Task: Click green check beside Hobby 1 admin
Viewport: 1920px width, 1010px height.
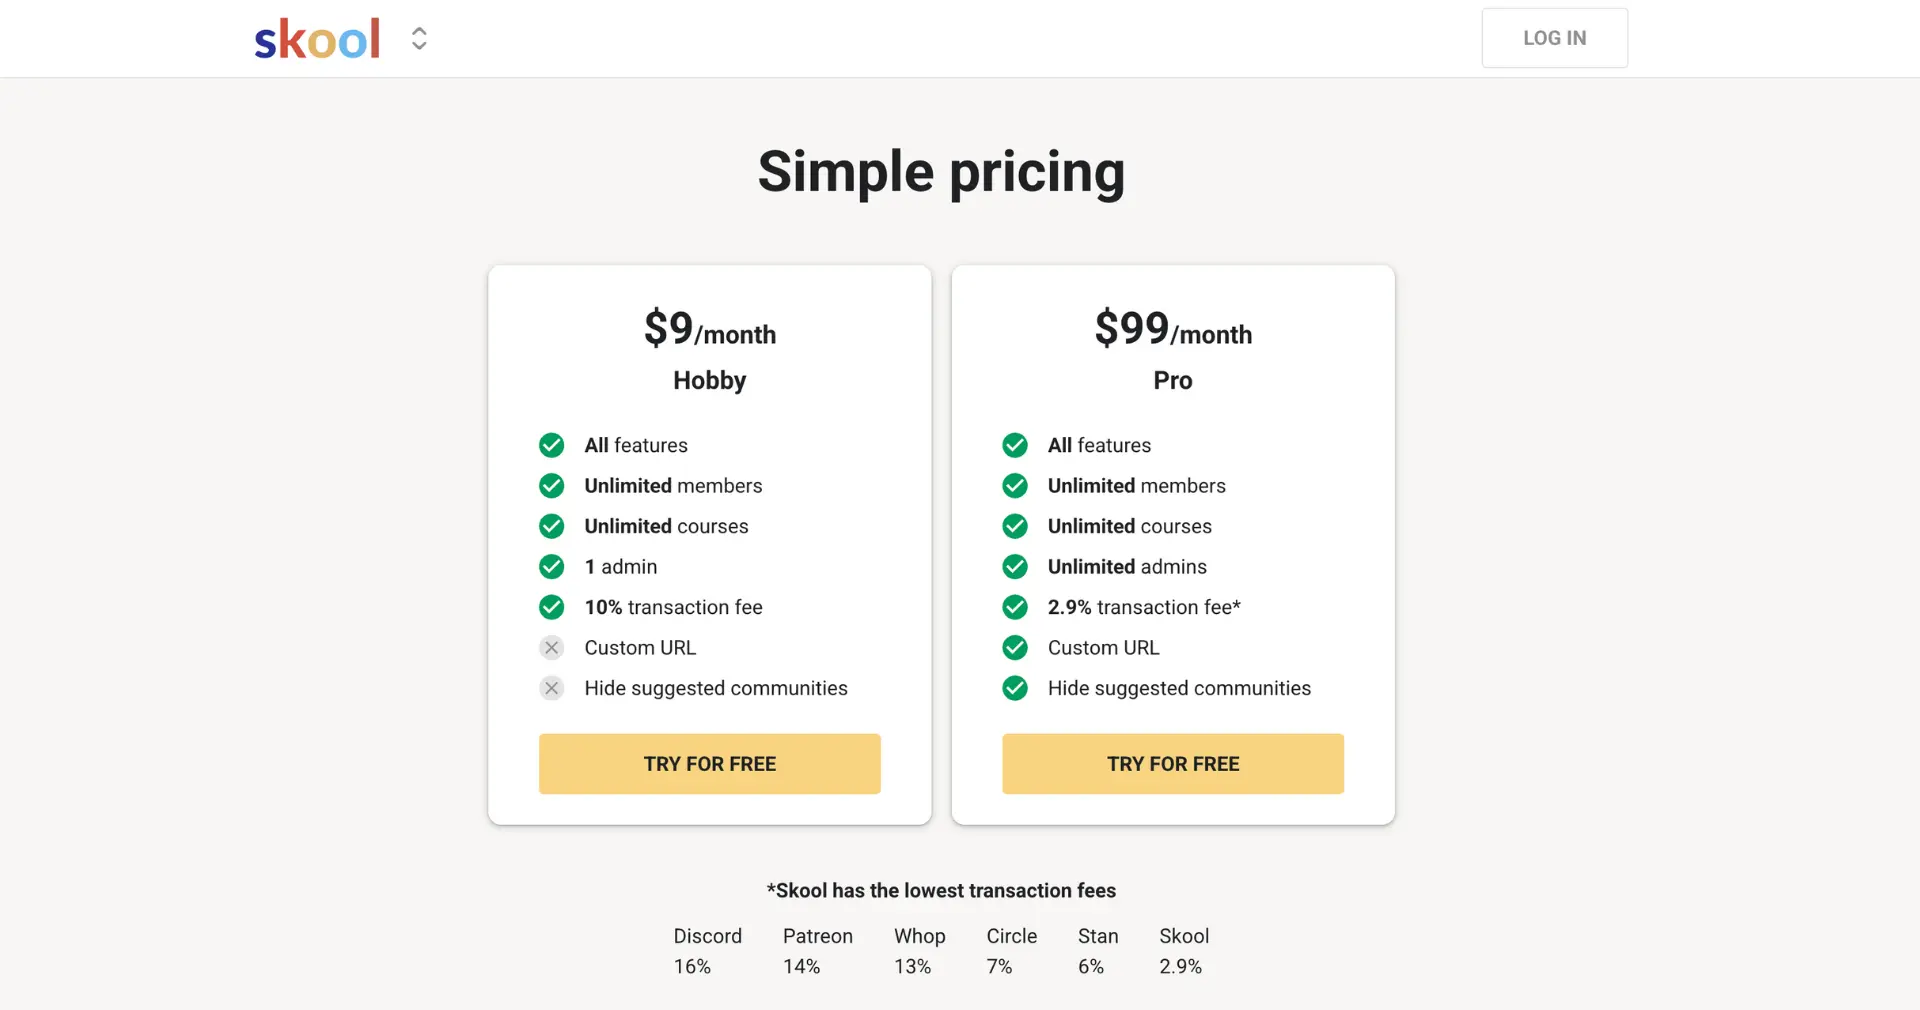Action: click(x=551, y=567)
